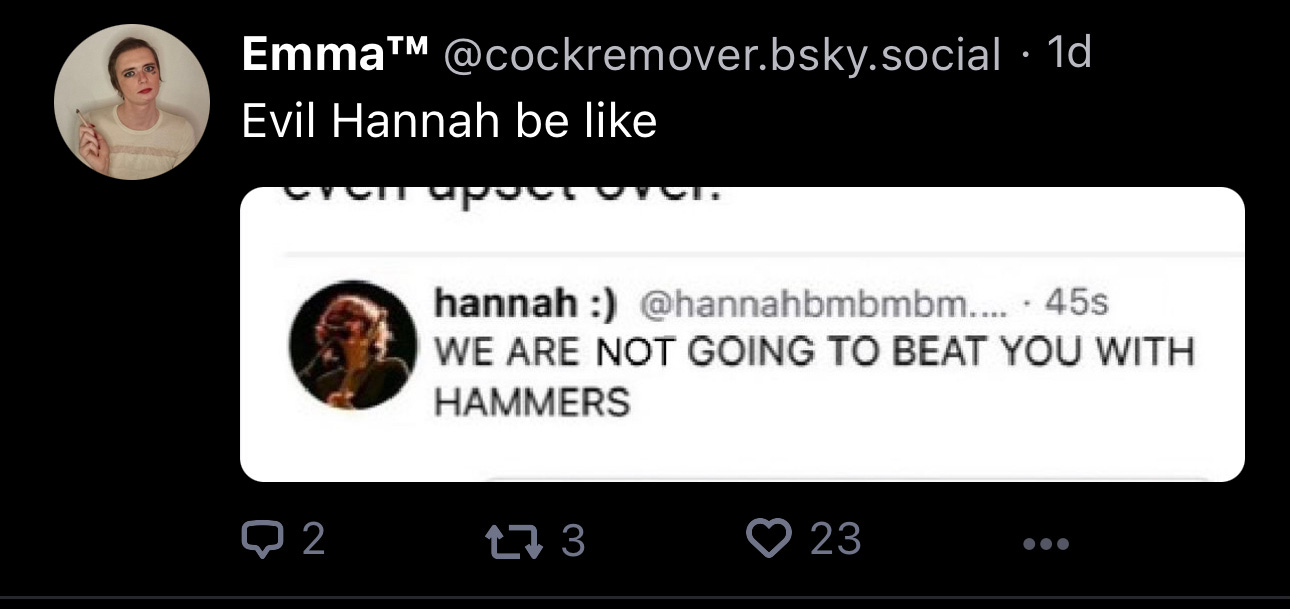Expand the embedded screenshot image
This screenshot has width=1290, height=609.
[742, 334]
